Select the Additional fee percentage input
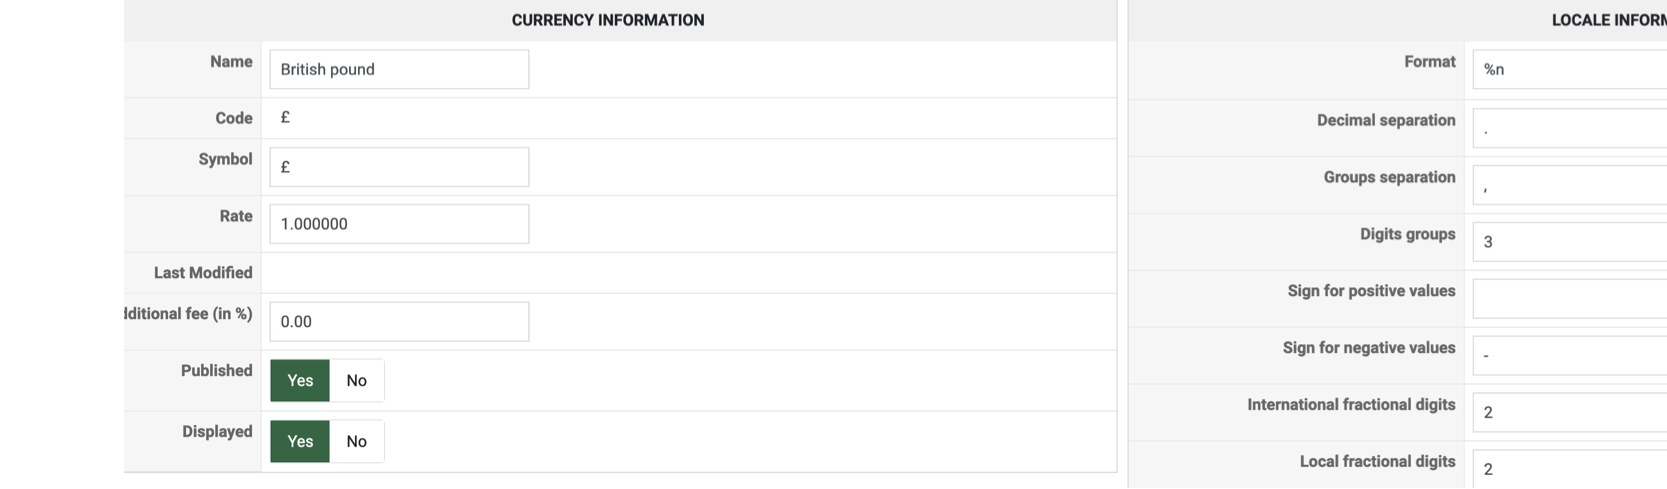1667x489 pixels. coord(398,322)
